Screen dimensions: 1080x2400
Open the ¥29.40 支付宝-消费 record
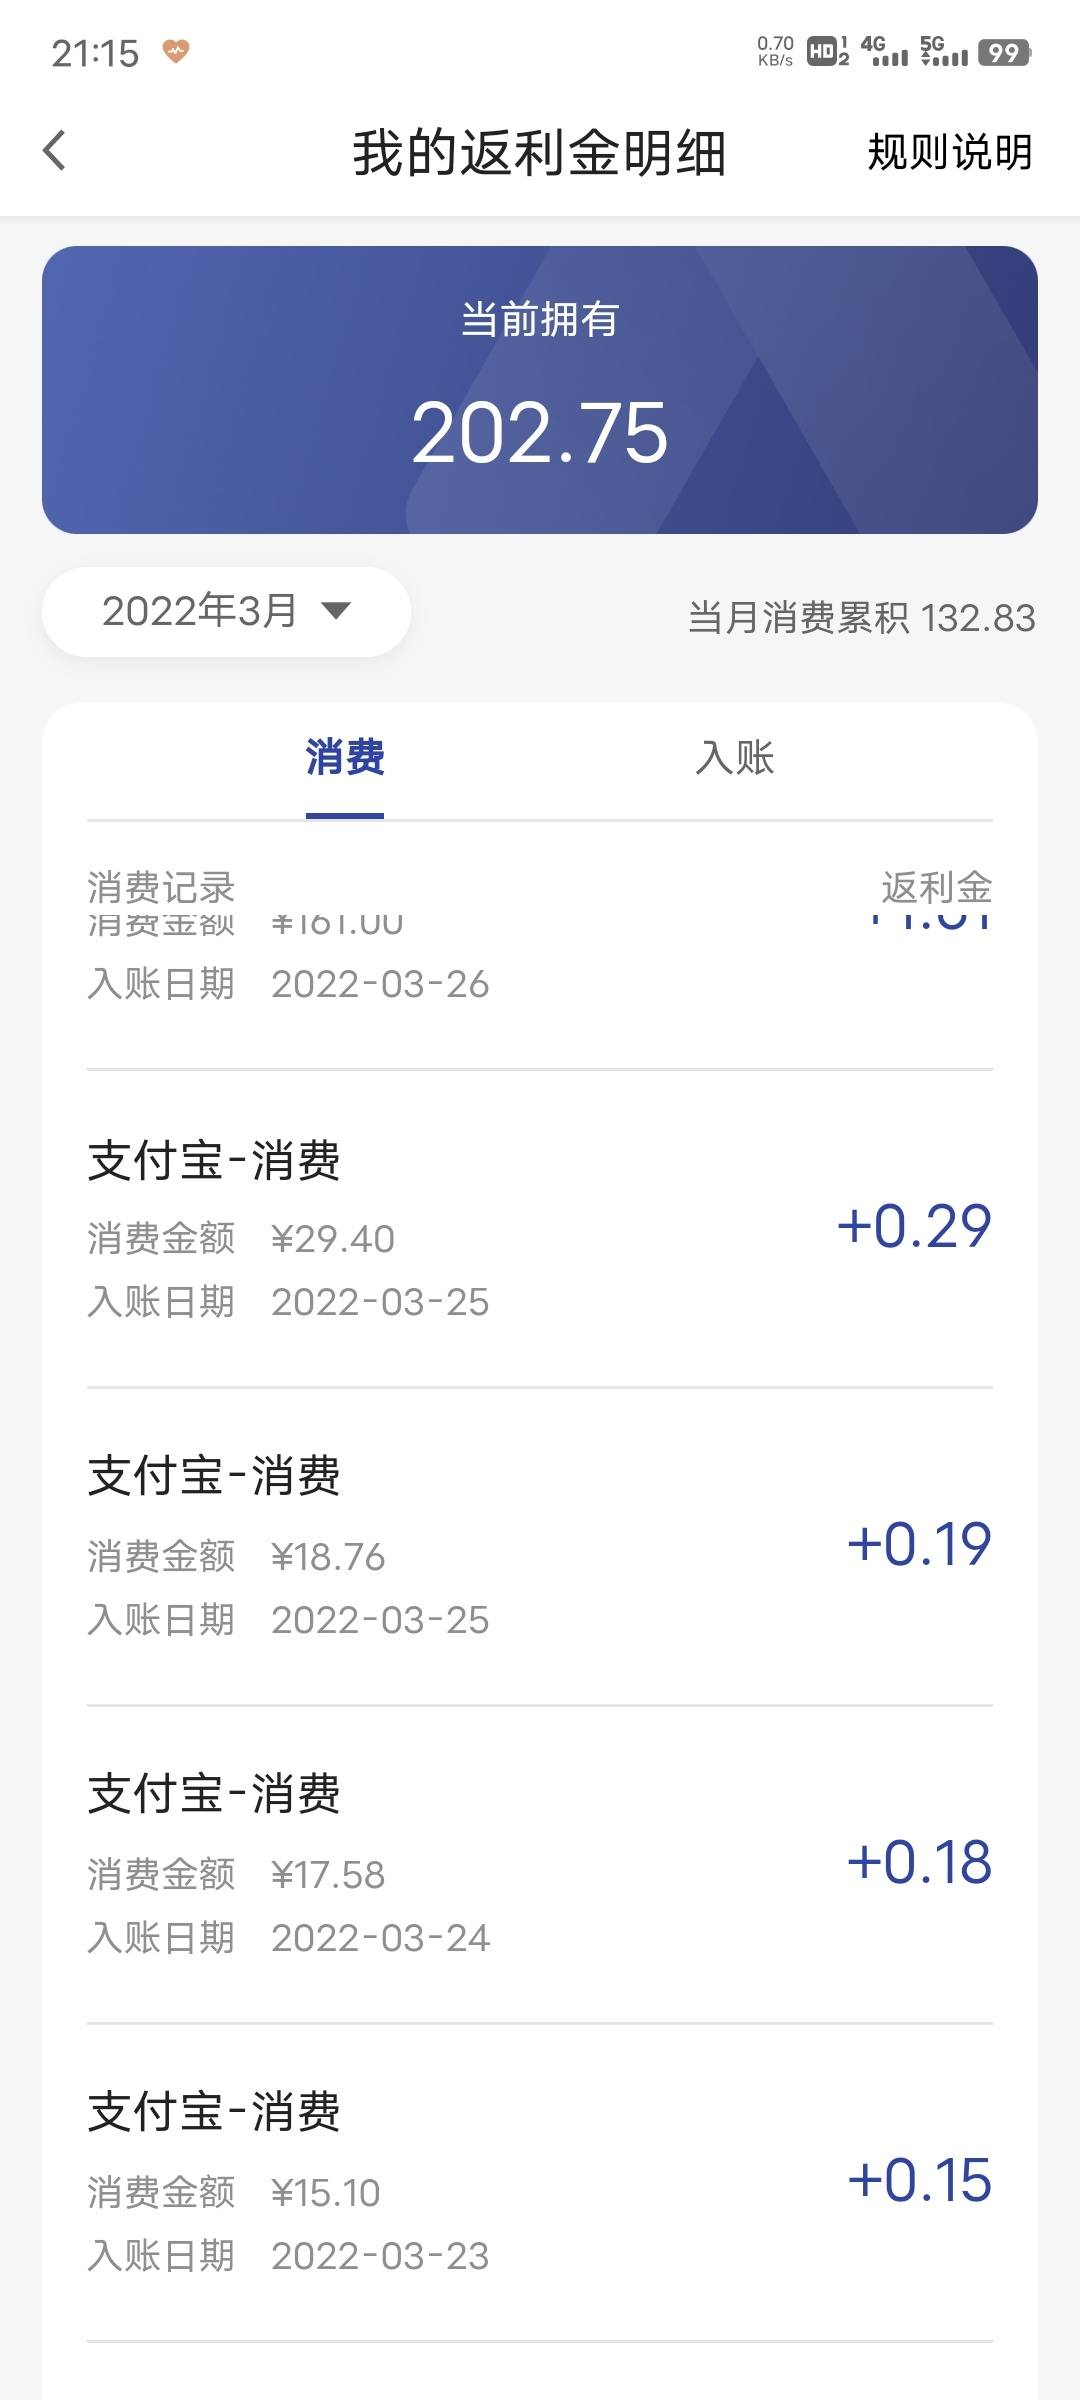540,1229
